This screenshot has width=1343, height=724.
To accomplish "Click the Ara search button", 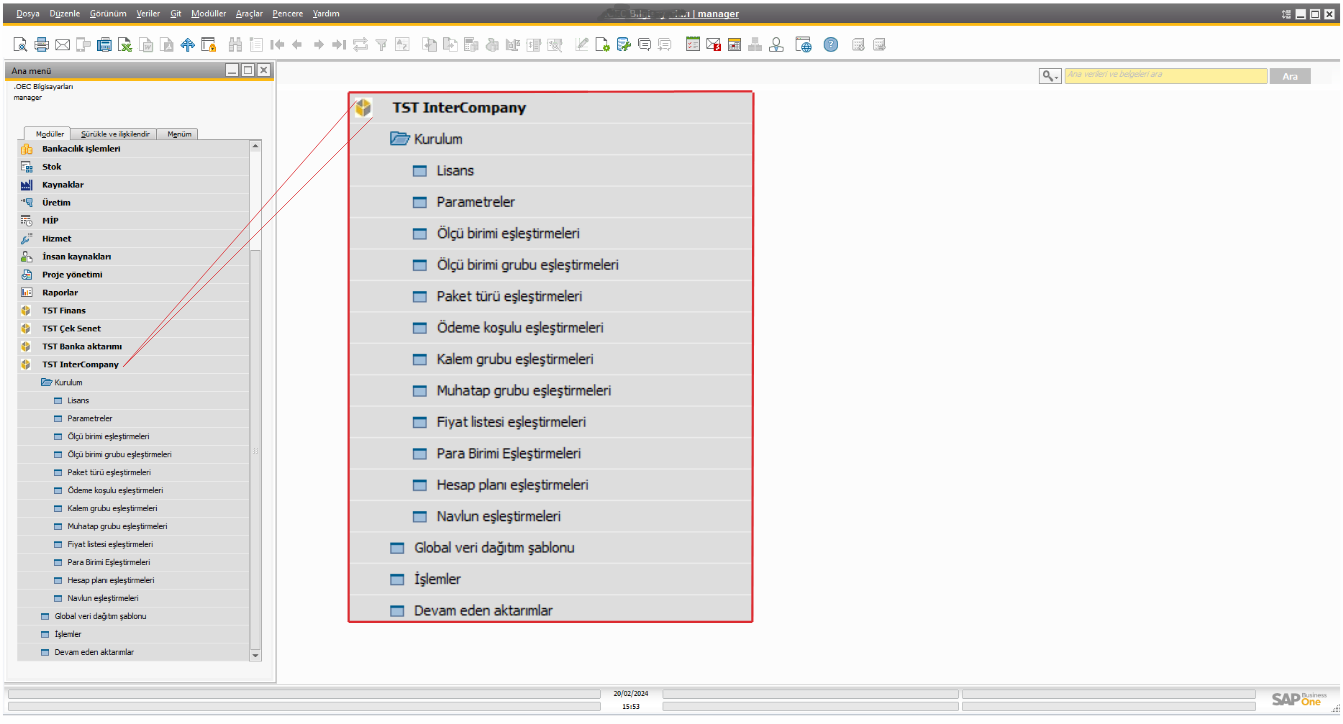I will coord(1289,76).
